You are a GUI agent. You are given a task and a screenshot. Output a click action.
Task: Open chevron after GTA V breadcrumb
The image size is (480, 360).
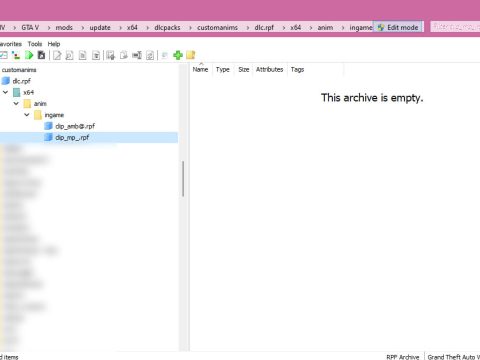click(49, 28)
